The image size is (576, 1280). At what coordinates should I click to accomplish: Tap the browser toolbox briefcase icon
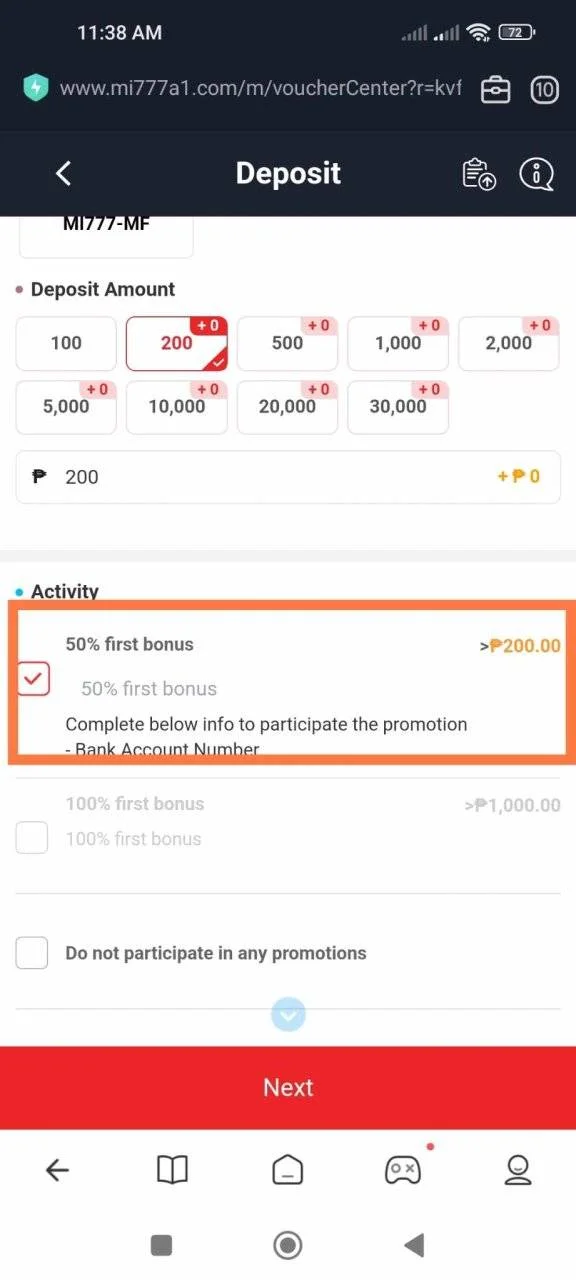point(496,89)
